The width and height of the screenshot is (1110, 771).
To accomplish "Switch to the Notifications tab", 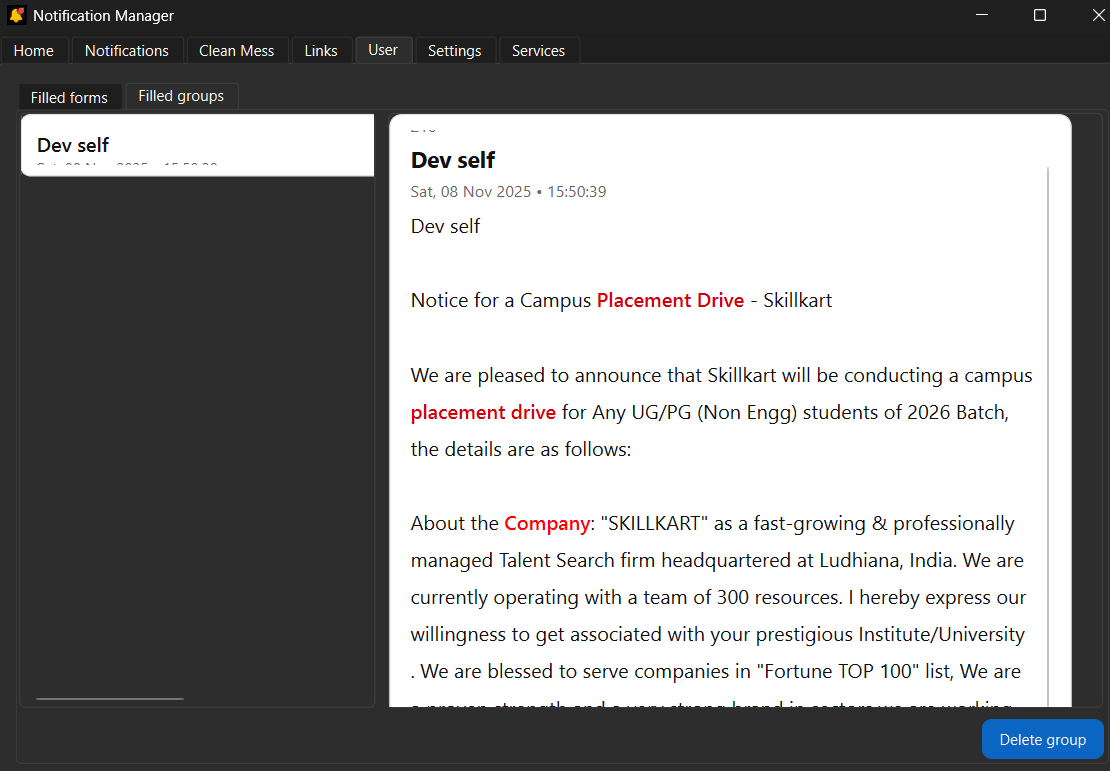I will click(x=127, y=51).
